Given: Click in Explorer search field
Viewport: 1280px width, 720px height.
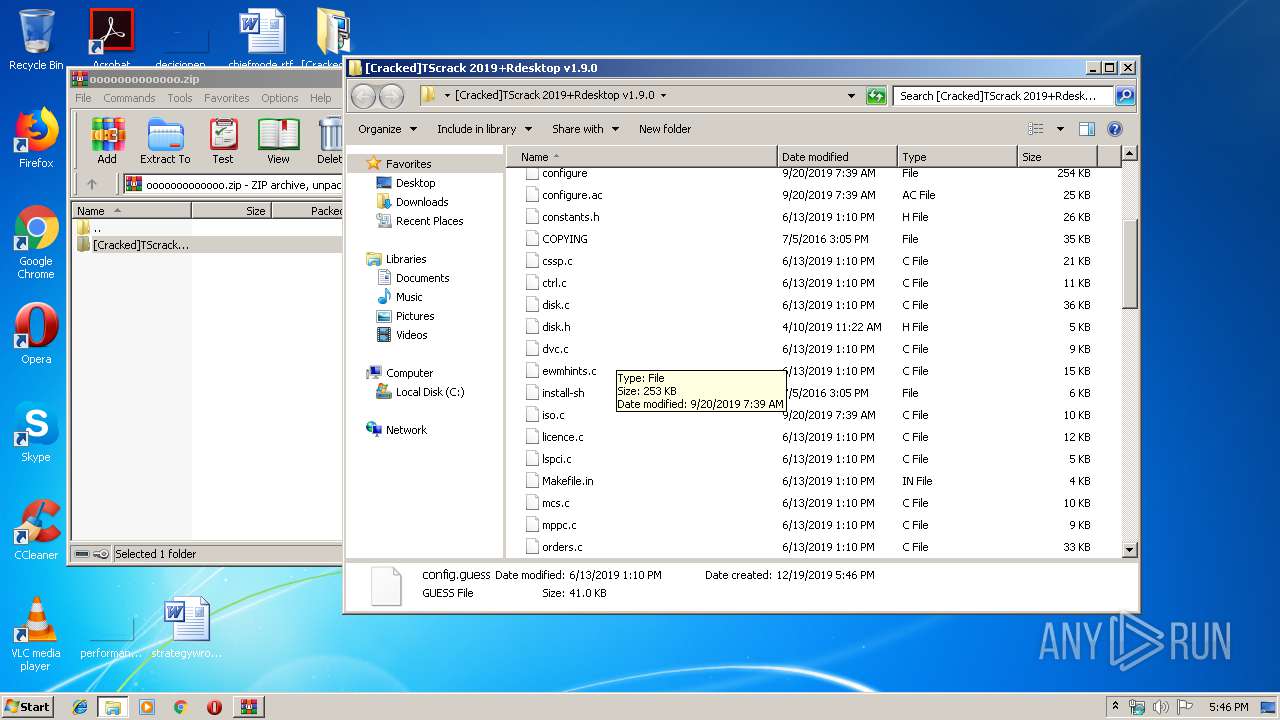Looking at the screenshot, I should [x=1003, y=96].
